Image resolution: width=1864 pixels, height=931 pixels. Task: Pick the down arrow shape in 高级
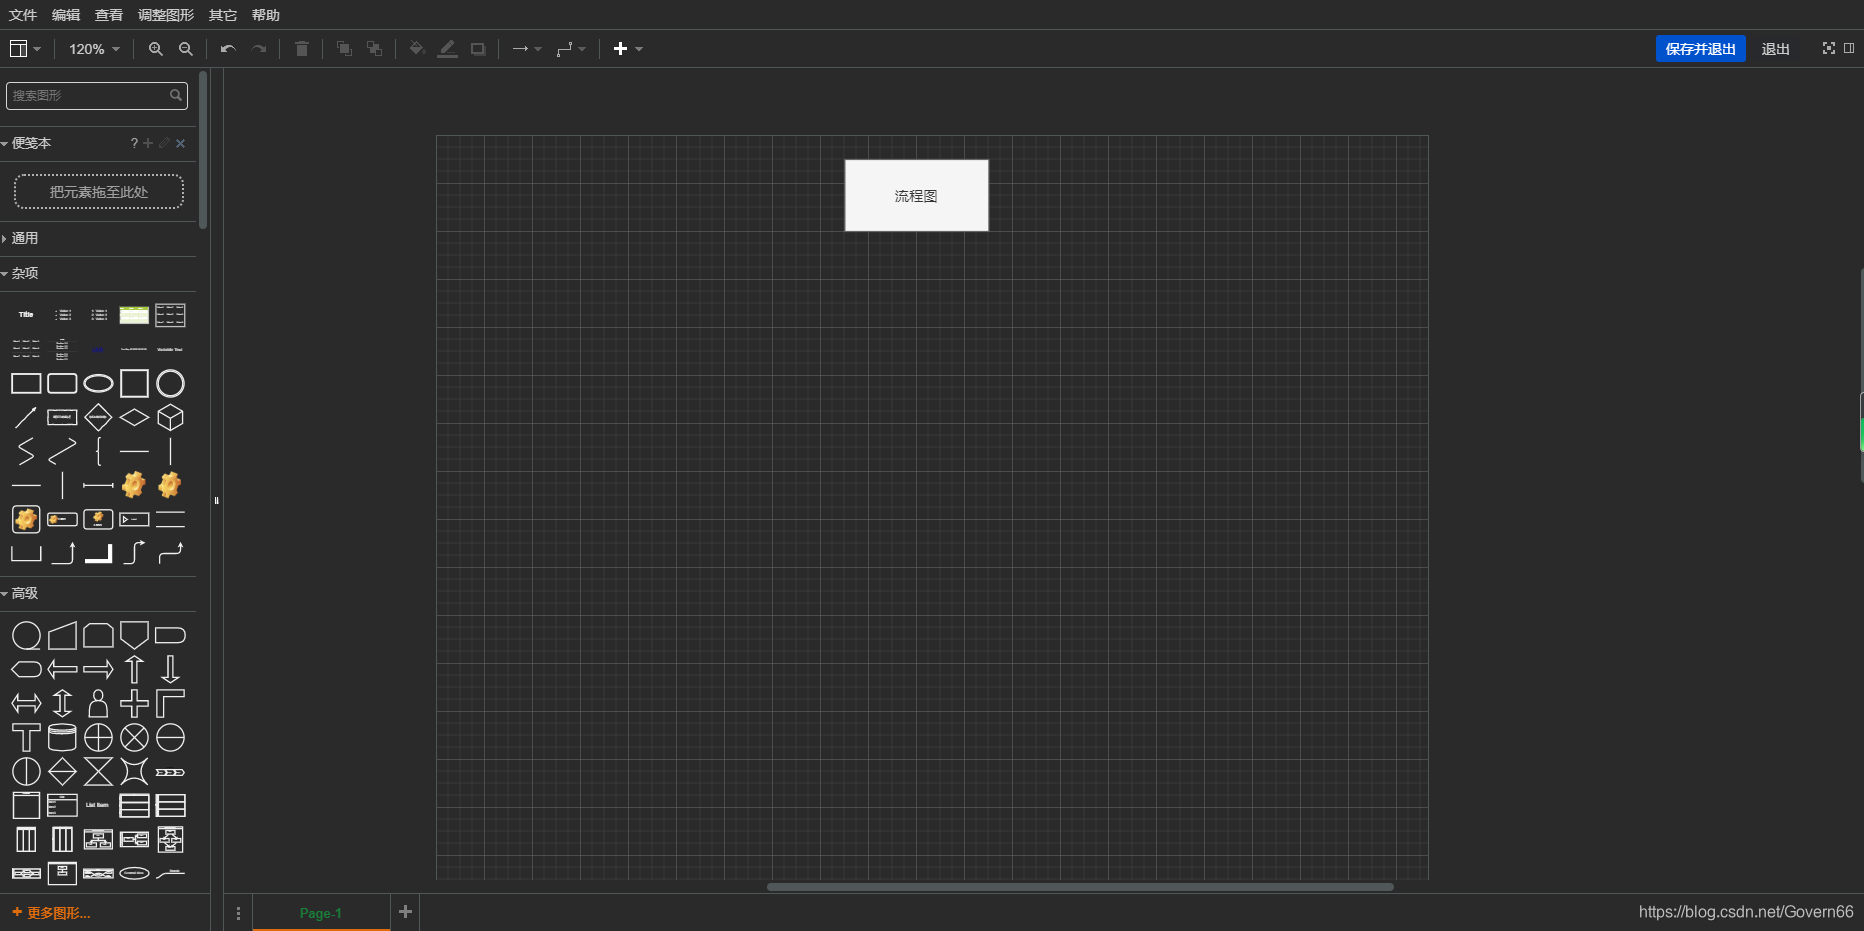170,669
